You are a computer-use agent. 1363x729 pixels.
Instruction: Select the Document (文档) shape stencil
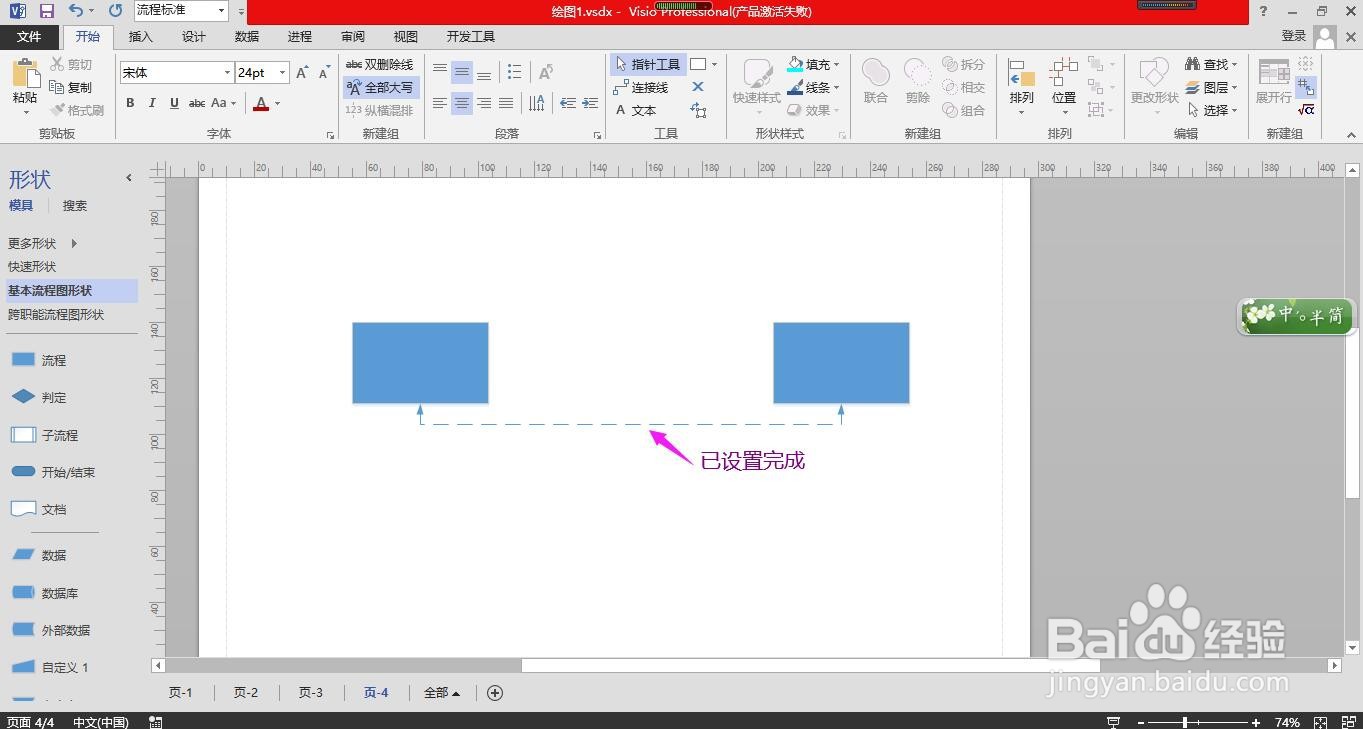coord(38,509)
